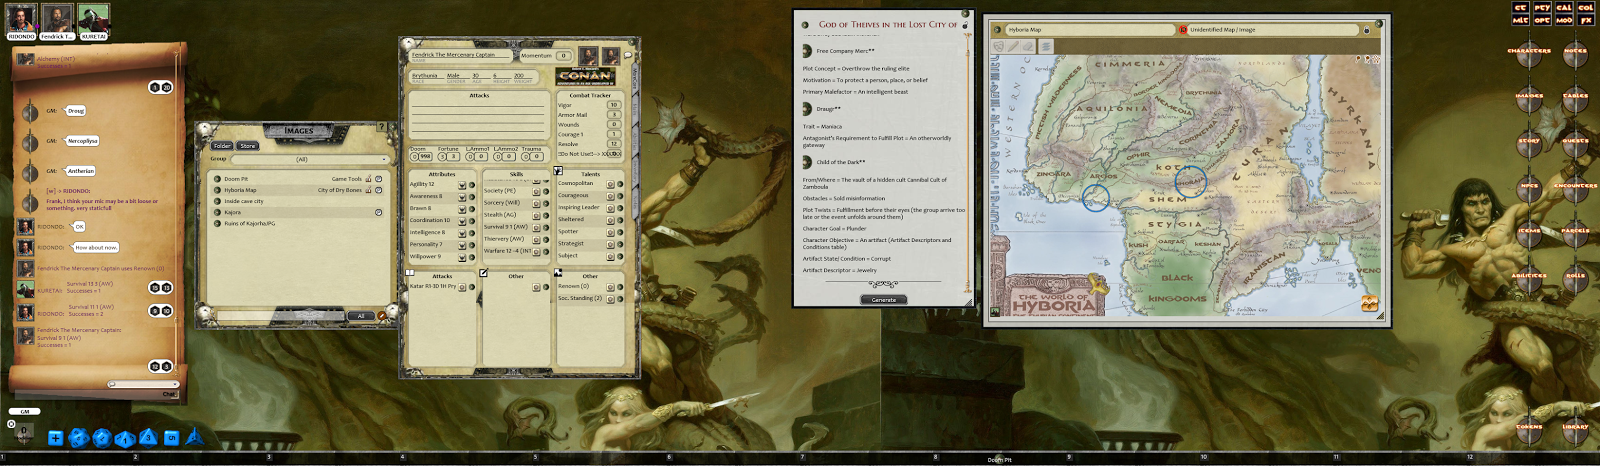Open the Hyboria Map image entry
Viewport: 1600px width, 466px height.
click(x=240, y=190)
